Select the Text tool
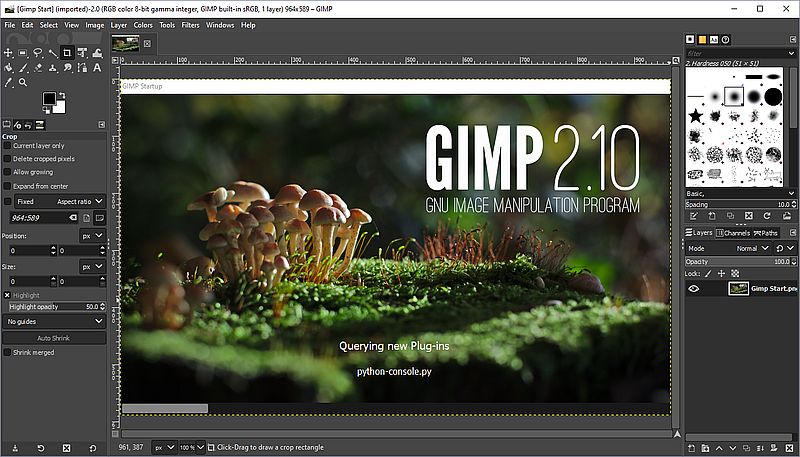The width and height of the screenshot is (800, 457). click(x=97, y=67)
